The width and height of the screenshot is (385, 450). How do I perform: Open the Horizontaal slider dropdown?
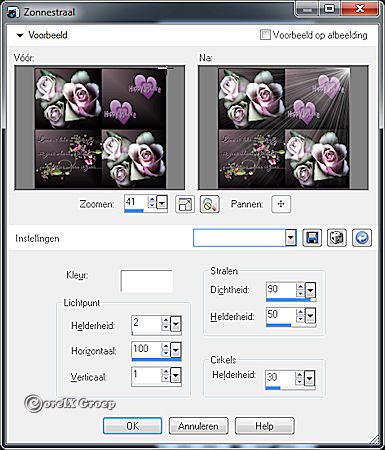[176, 350]
